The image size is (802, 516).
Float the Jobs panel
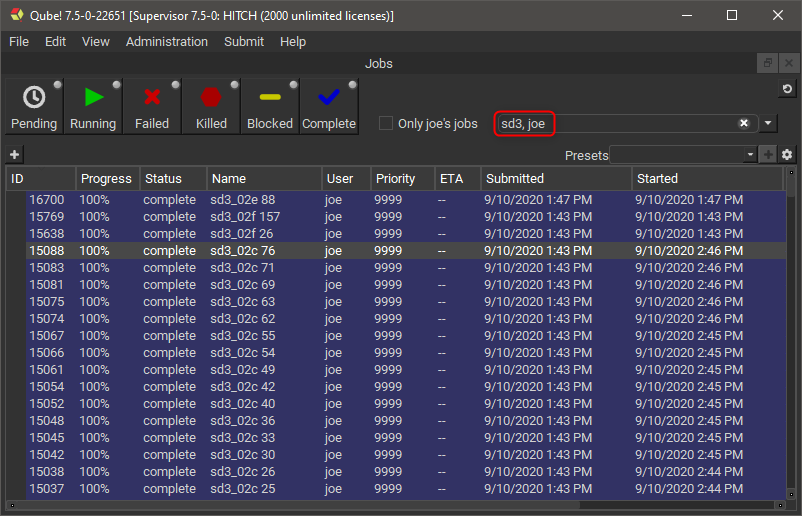click(x=767, y=63)
